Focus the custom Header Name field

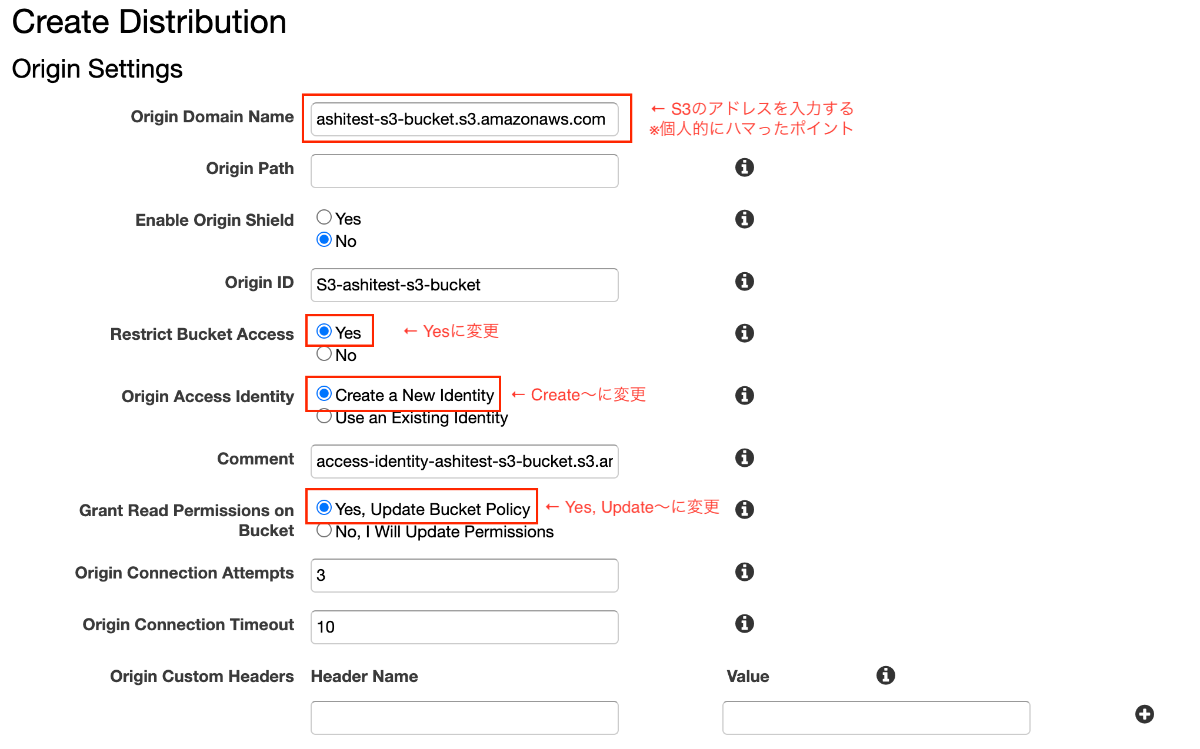pos(464,718)
